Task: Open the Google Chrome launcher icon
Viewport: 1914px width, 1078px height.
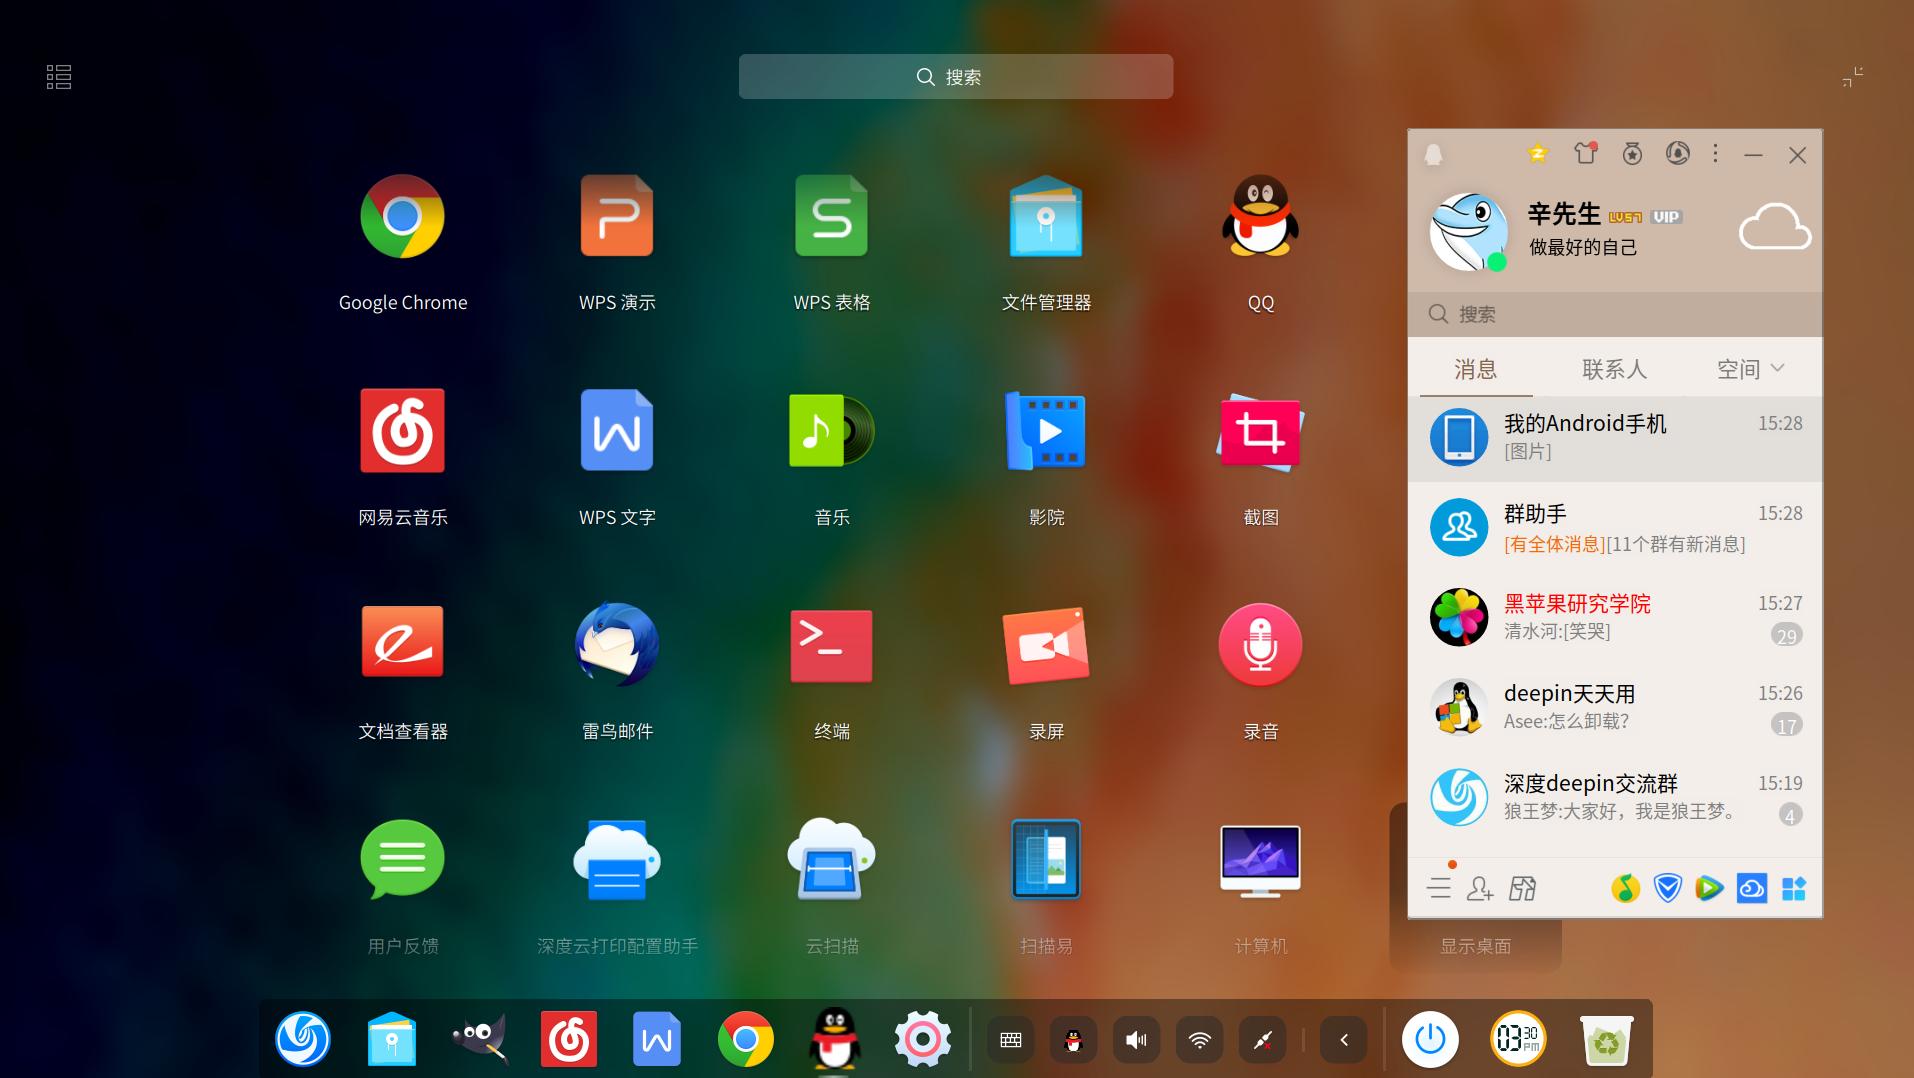Action: [x=402, y=217]
